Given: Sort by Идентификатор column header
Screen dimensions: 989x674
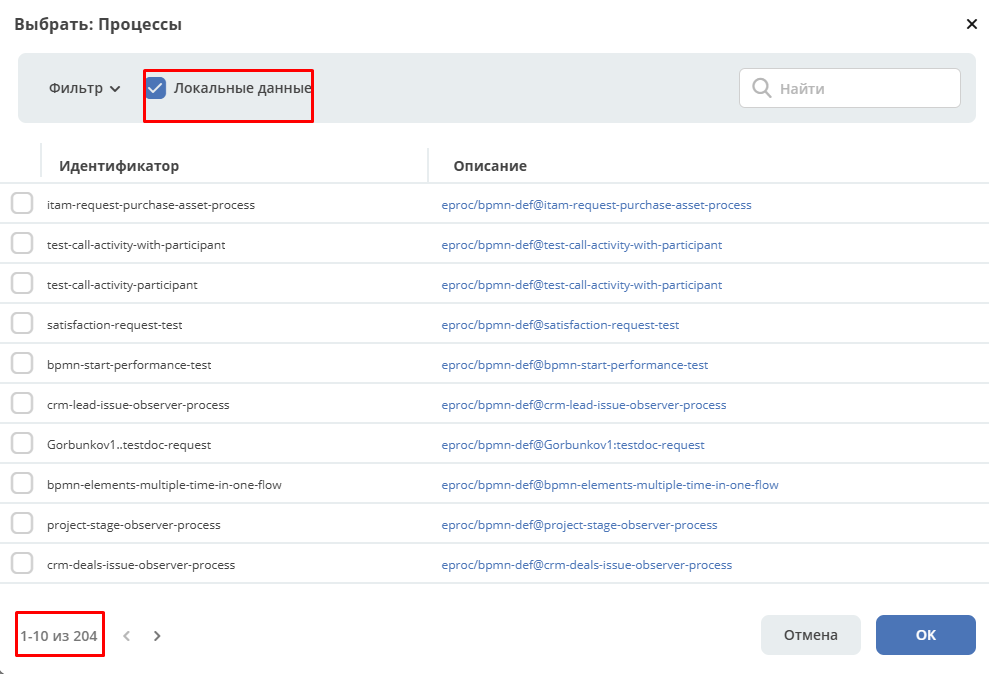Looking at the screenshot, I should coord(119,166).
